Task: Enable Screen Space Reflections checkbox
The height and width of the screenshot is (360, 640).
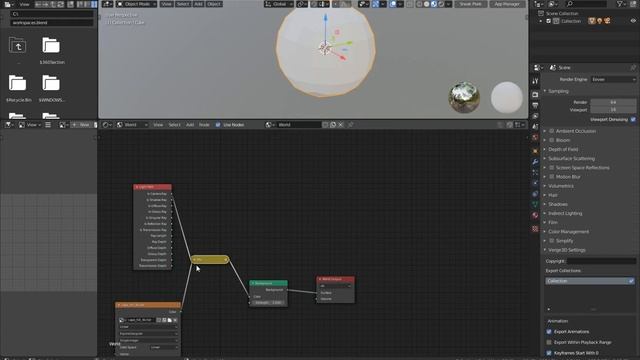Action: [x=551, y=168]
